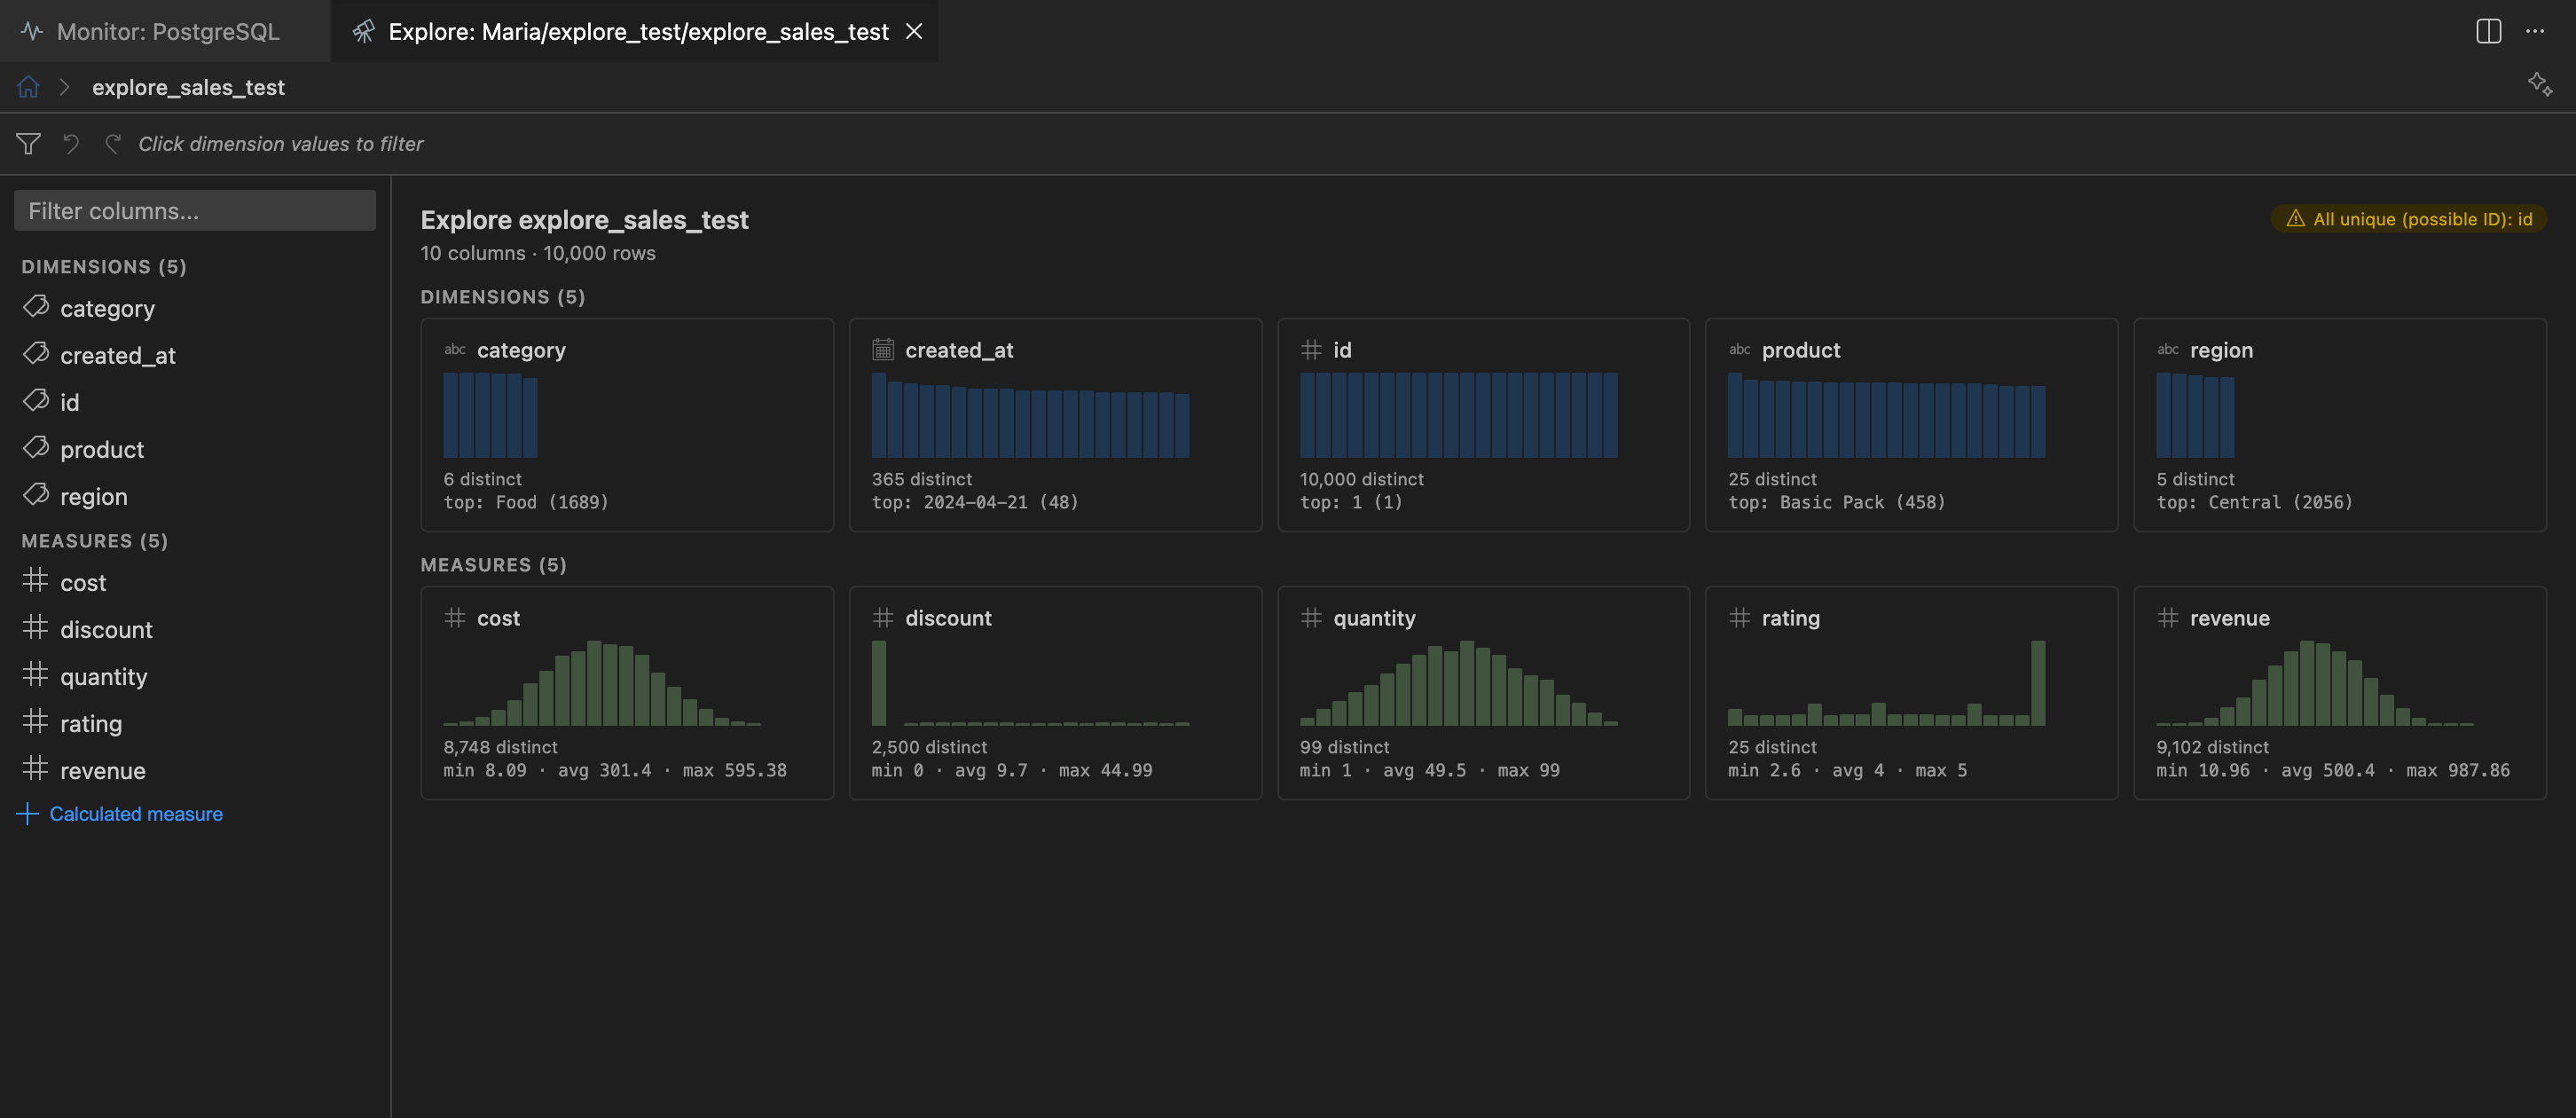The width and height of the screenshot is (2576, 1118).
Task: Click the created_at bar chart
Action: coord(1030,415)
